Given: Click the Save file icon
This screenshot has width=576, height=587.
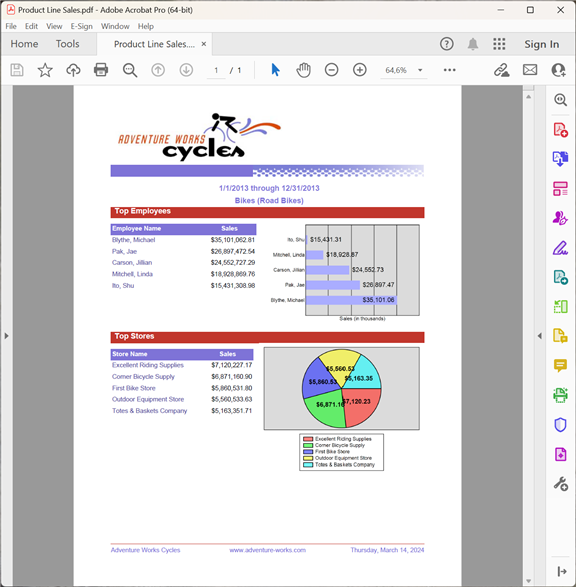Looking at the screenshot, I should (x=17, y=70).
